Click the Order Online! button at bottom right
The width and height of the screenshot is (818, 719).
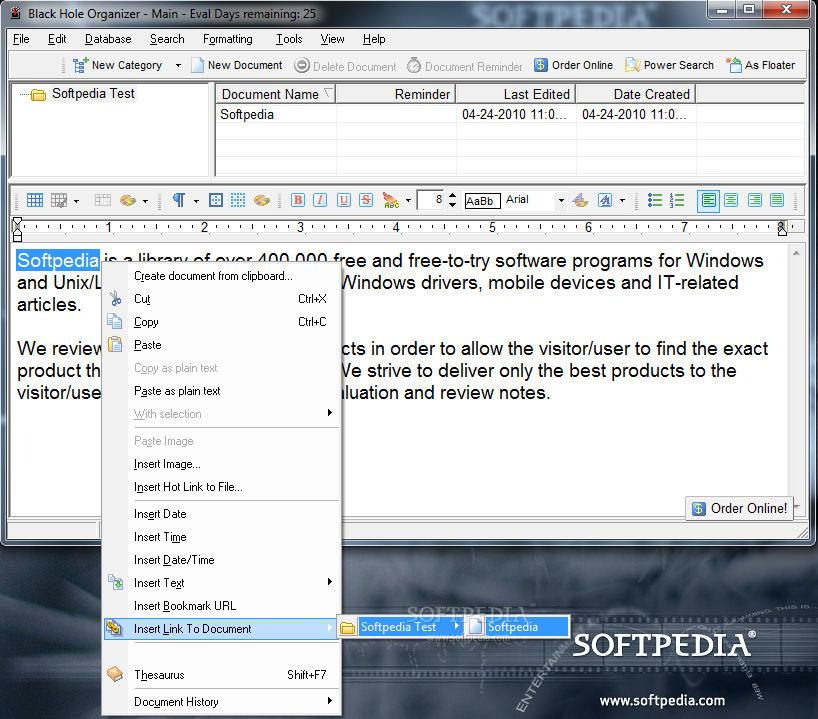pyautogui.click(x=739, y=508)
